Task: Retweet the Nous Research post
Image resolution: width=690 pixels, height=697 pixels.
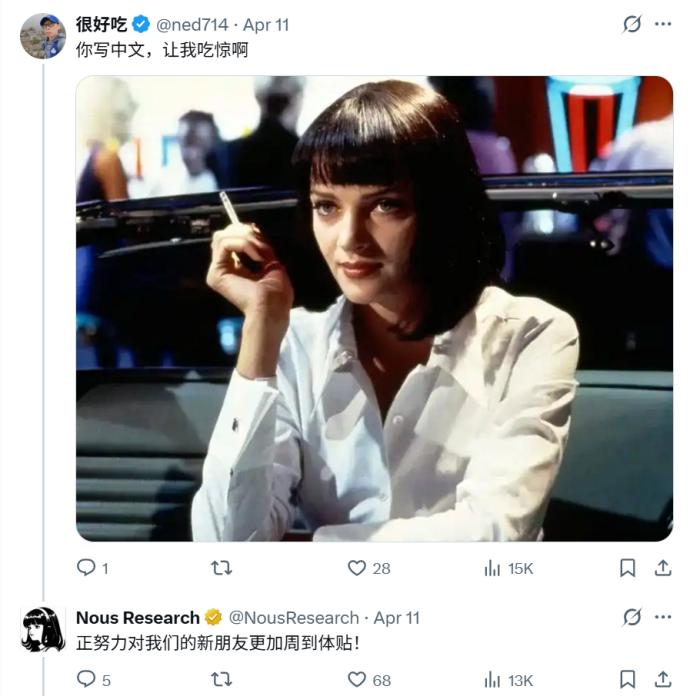Action: click(x=222, y=680)
